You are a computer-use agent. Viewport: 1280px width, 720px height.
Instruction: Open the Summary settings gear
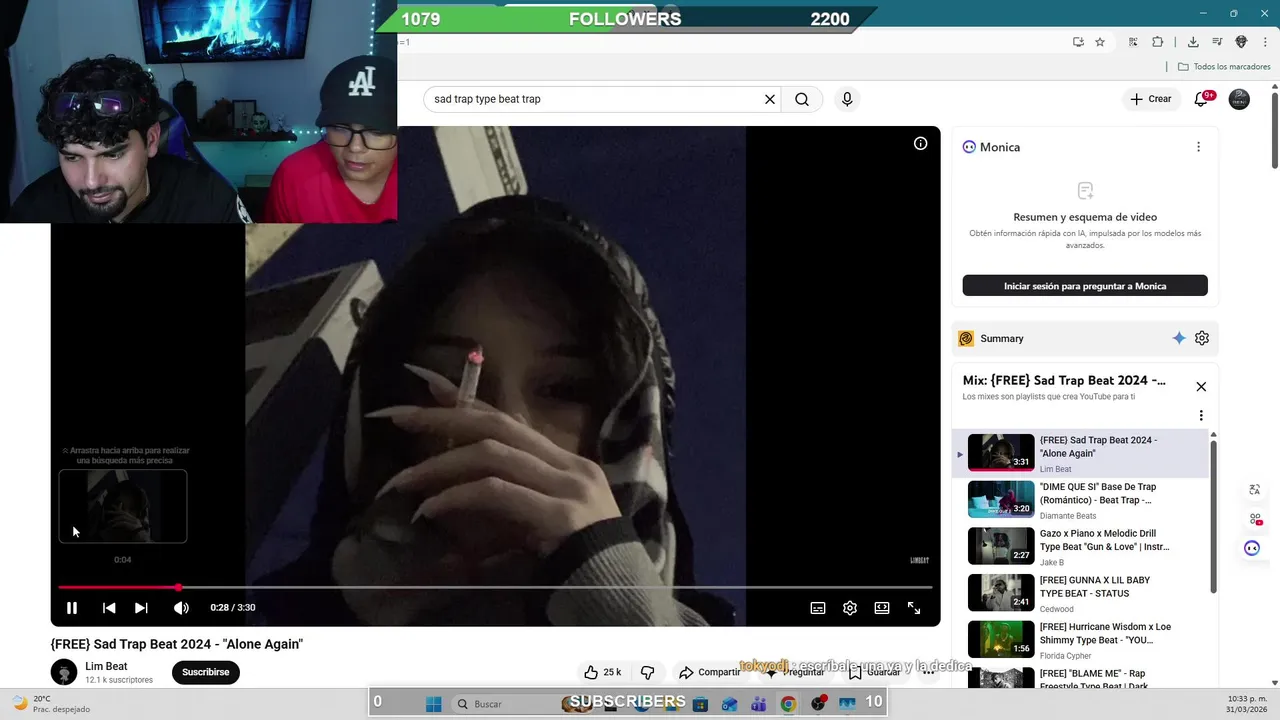tap(1202, 338)
